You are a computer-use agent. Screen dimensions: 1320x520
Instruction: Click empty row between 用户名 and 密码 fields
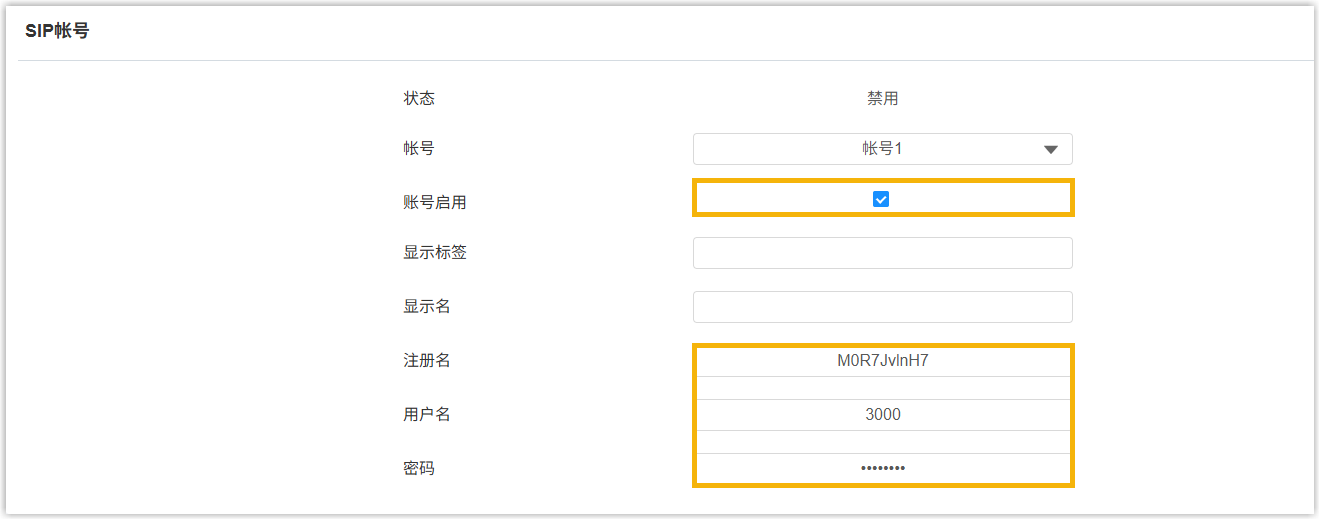pos(882,442)
